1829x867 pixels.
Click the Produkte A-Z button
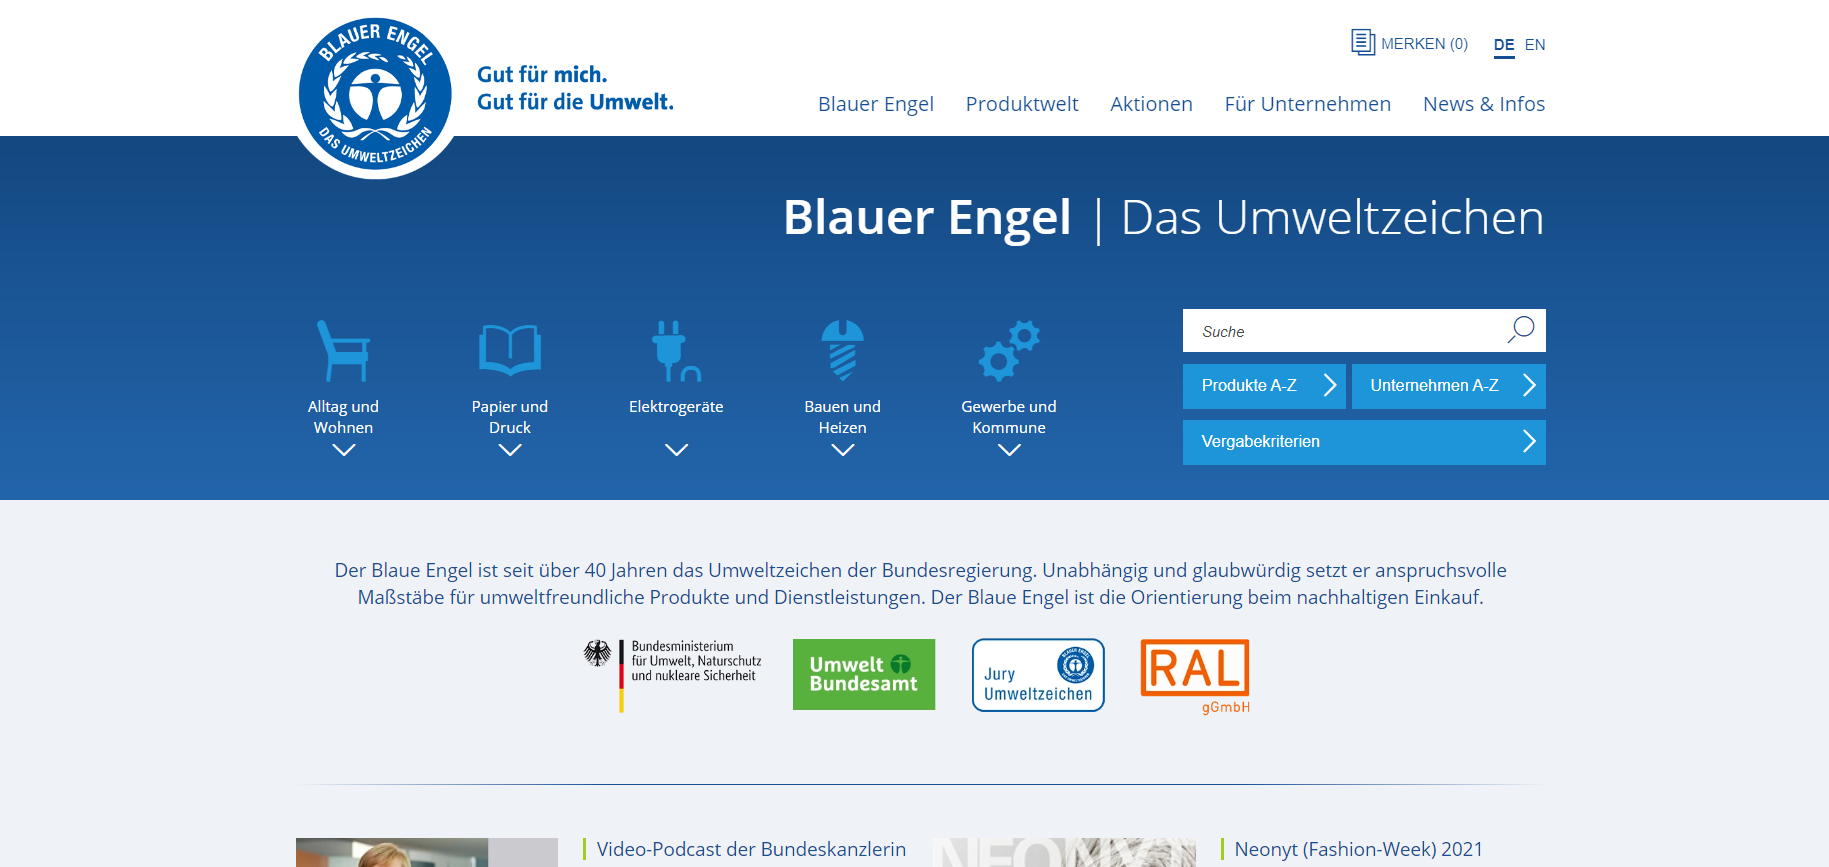click(x=1263, y=386)
